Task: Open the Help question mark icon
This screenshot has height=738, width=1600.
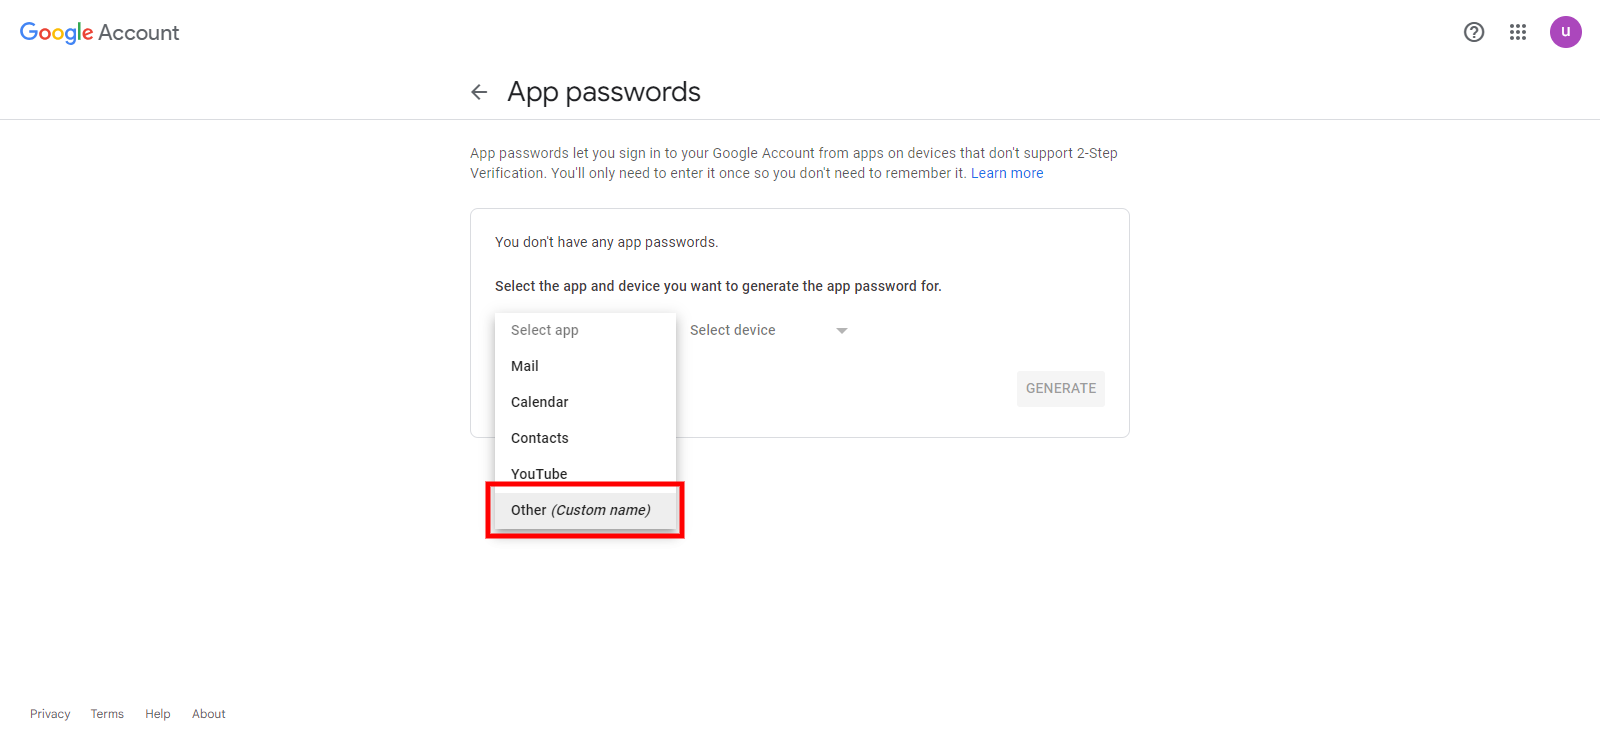Action: point(1473,32)
